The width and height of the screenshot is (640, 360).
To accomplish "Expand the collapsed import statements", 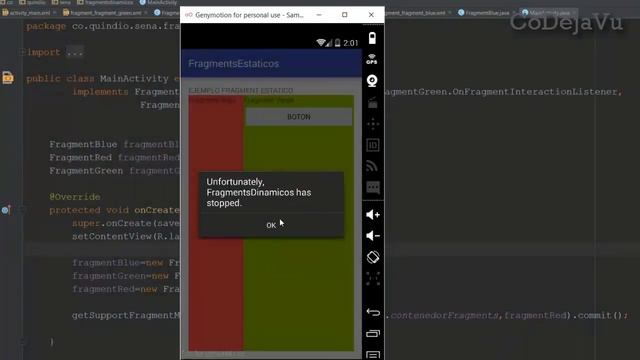I will click(x=75, y=52).
